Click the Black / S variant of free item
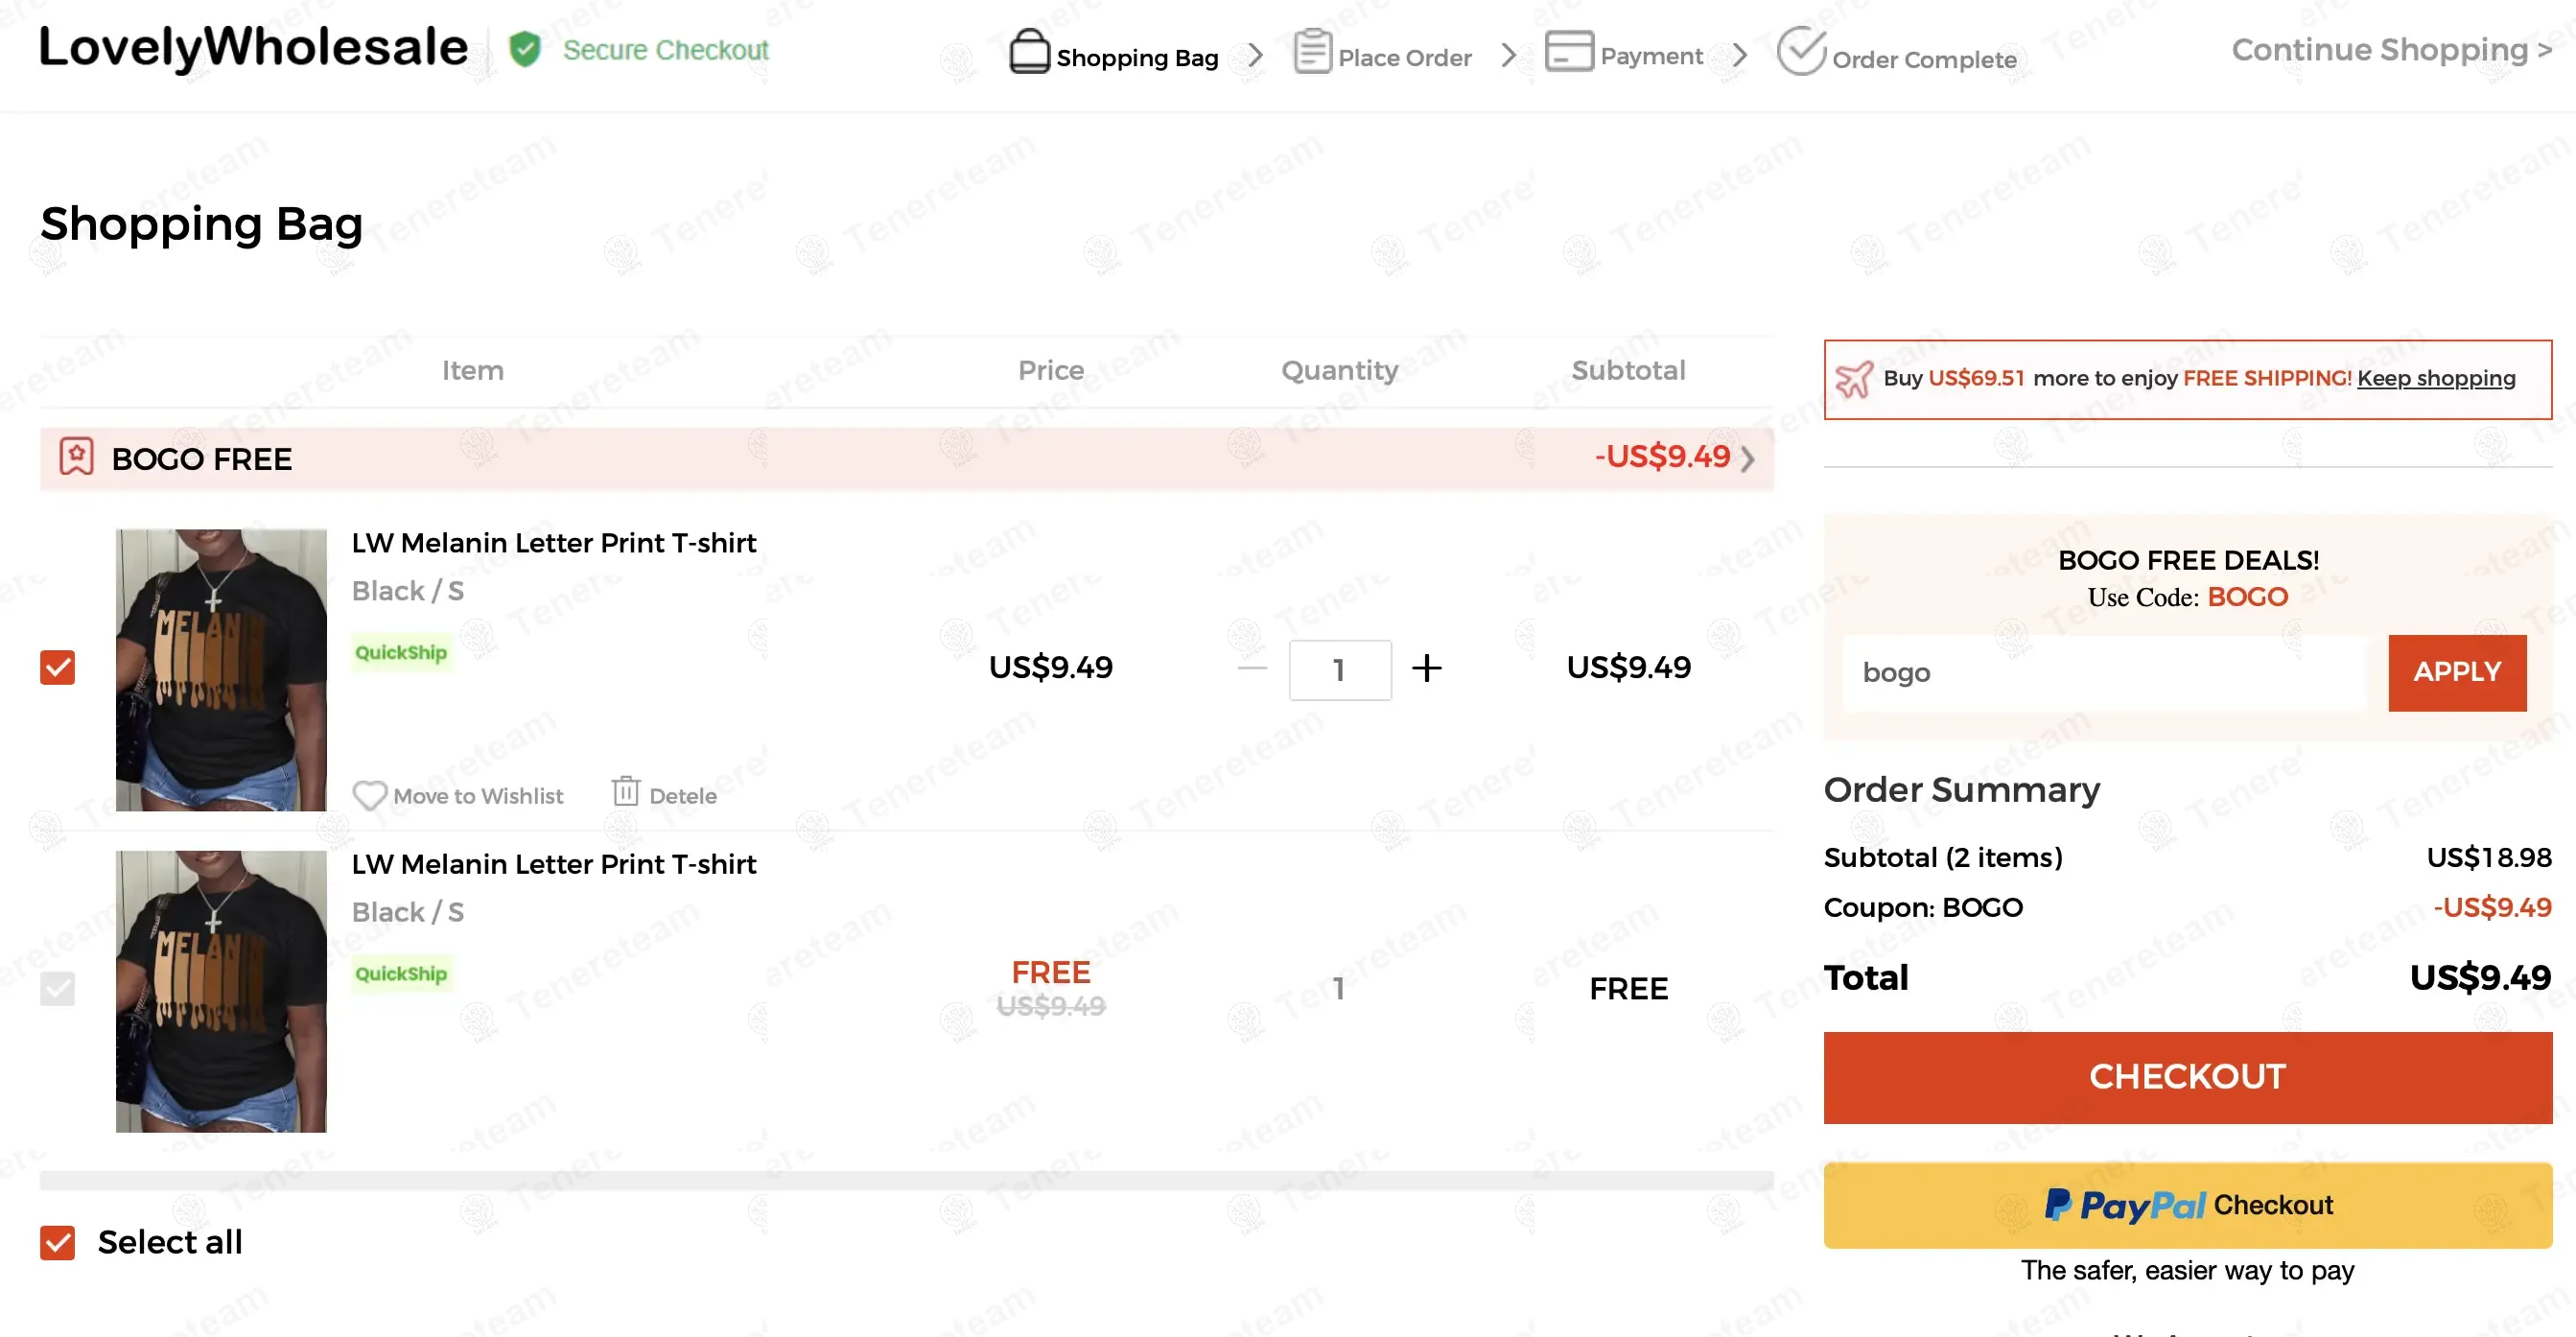The image size is (2576, 1337). tap(407, 912)
